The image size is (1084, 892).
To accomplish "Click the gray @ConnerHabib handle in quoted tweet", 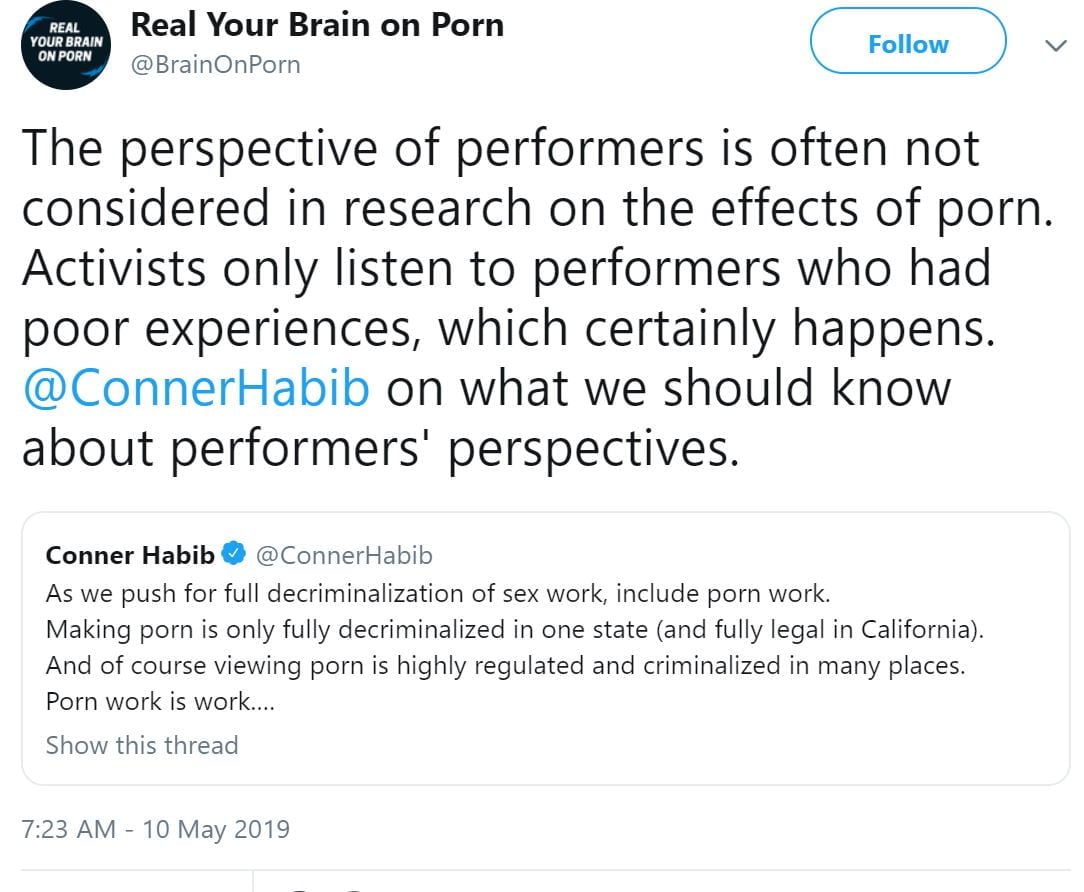I will tap(344, 555).
